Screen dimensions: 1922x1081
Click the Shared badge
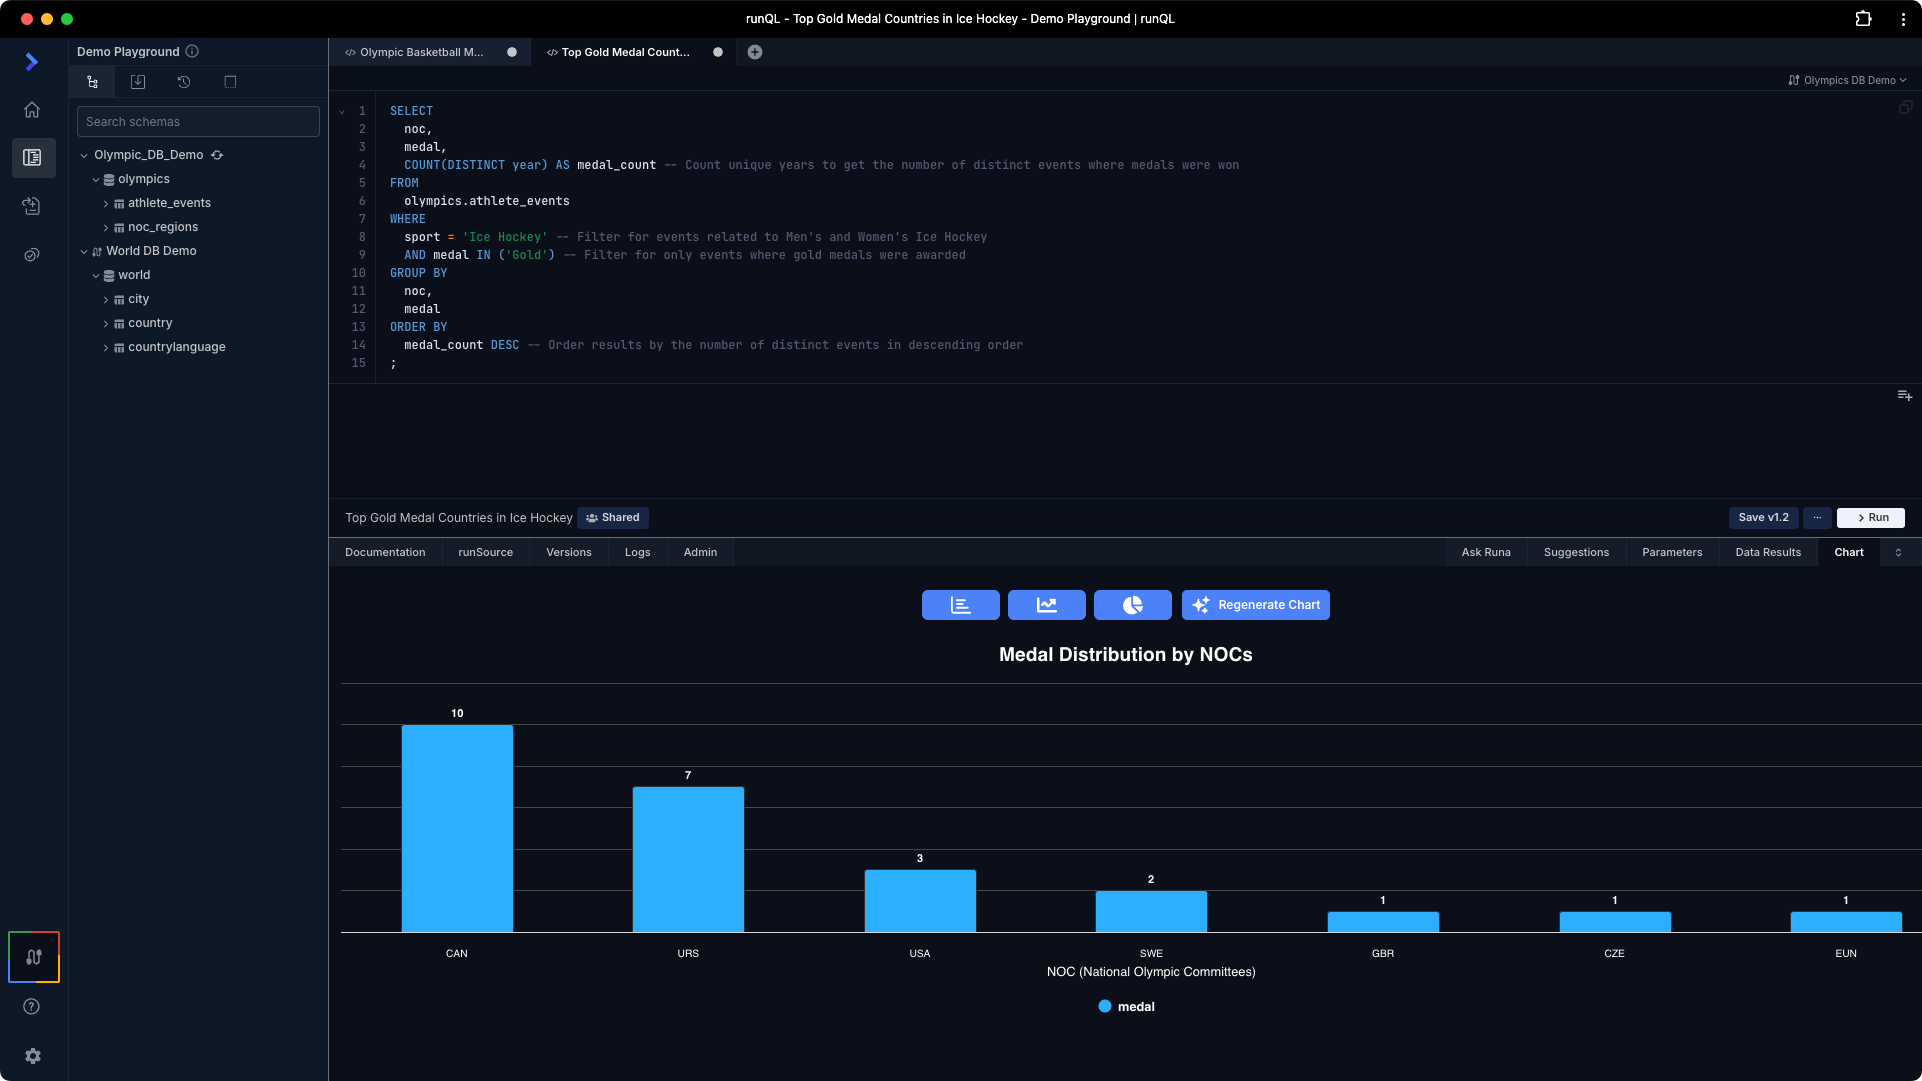(613, 518)
